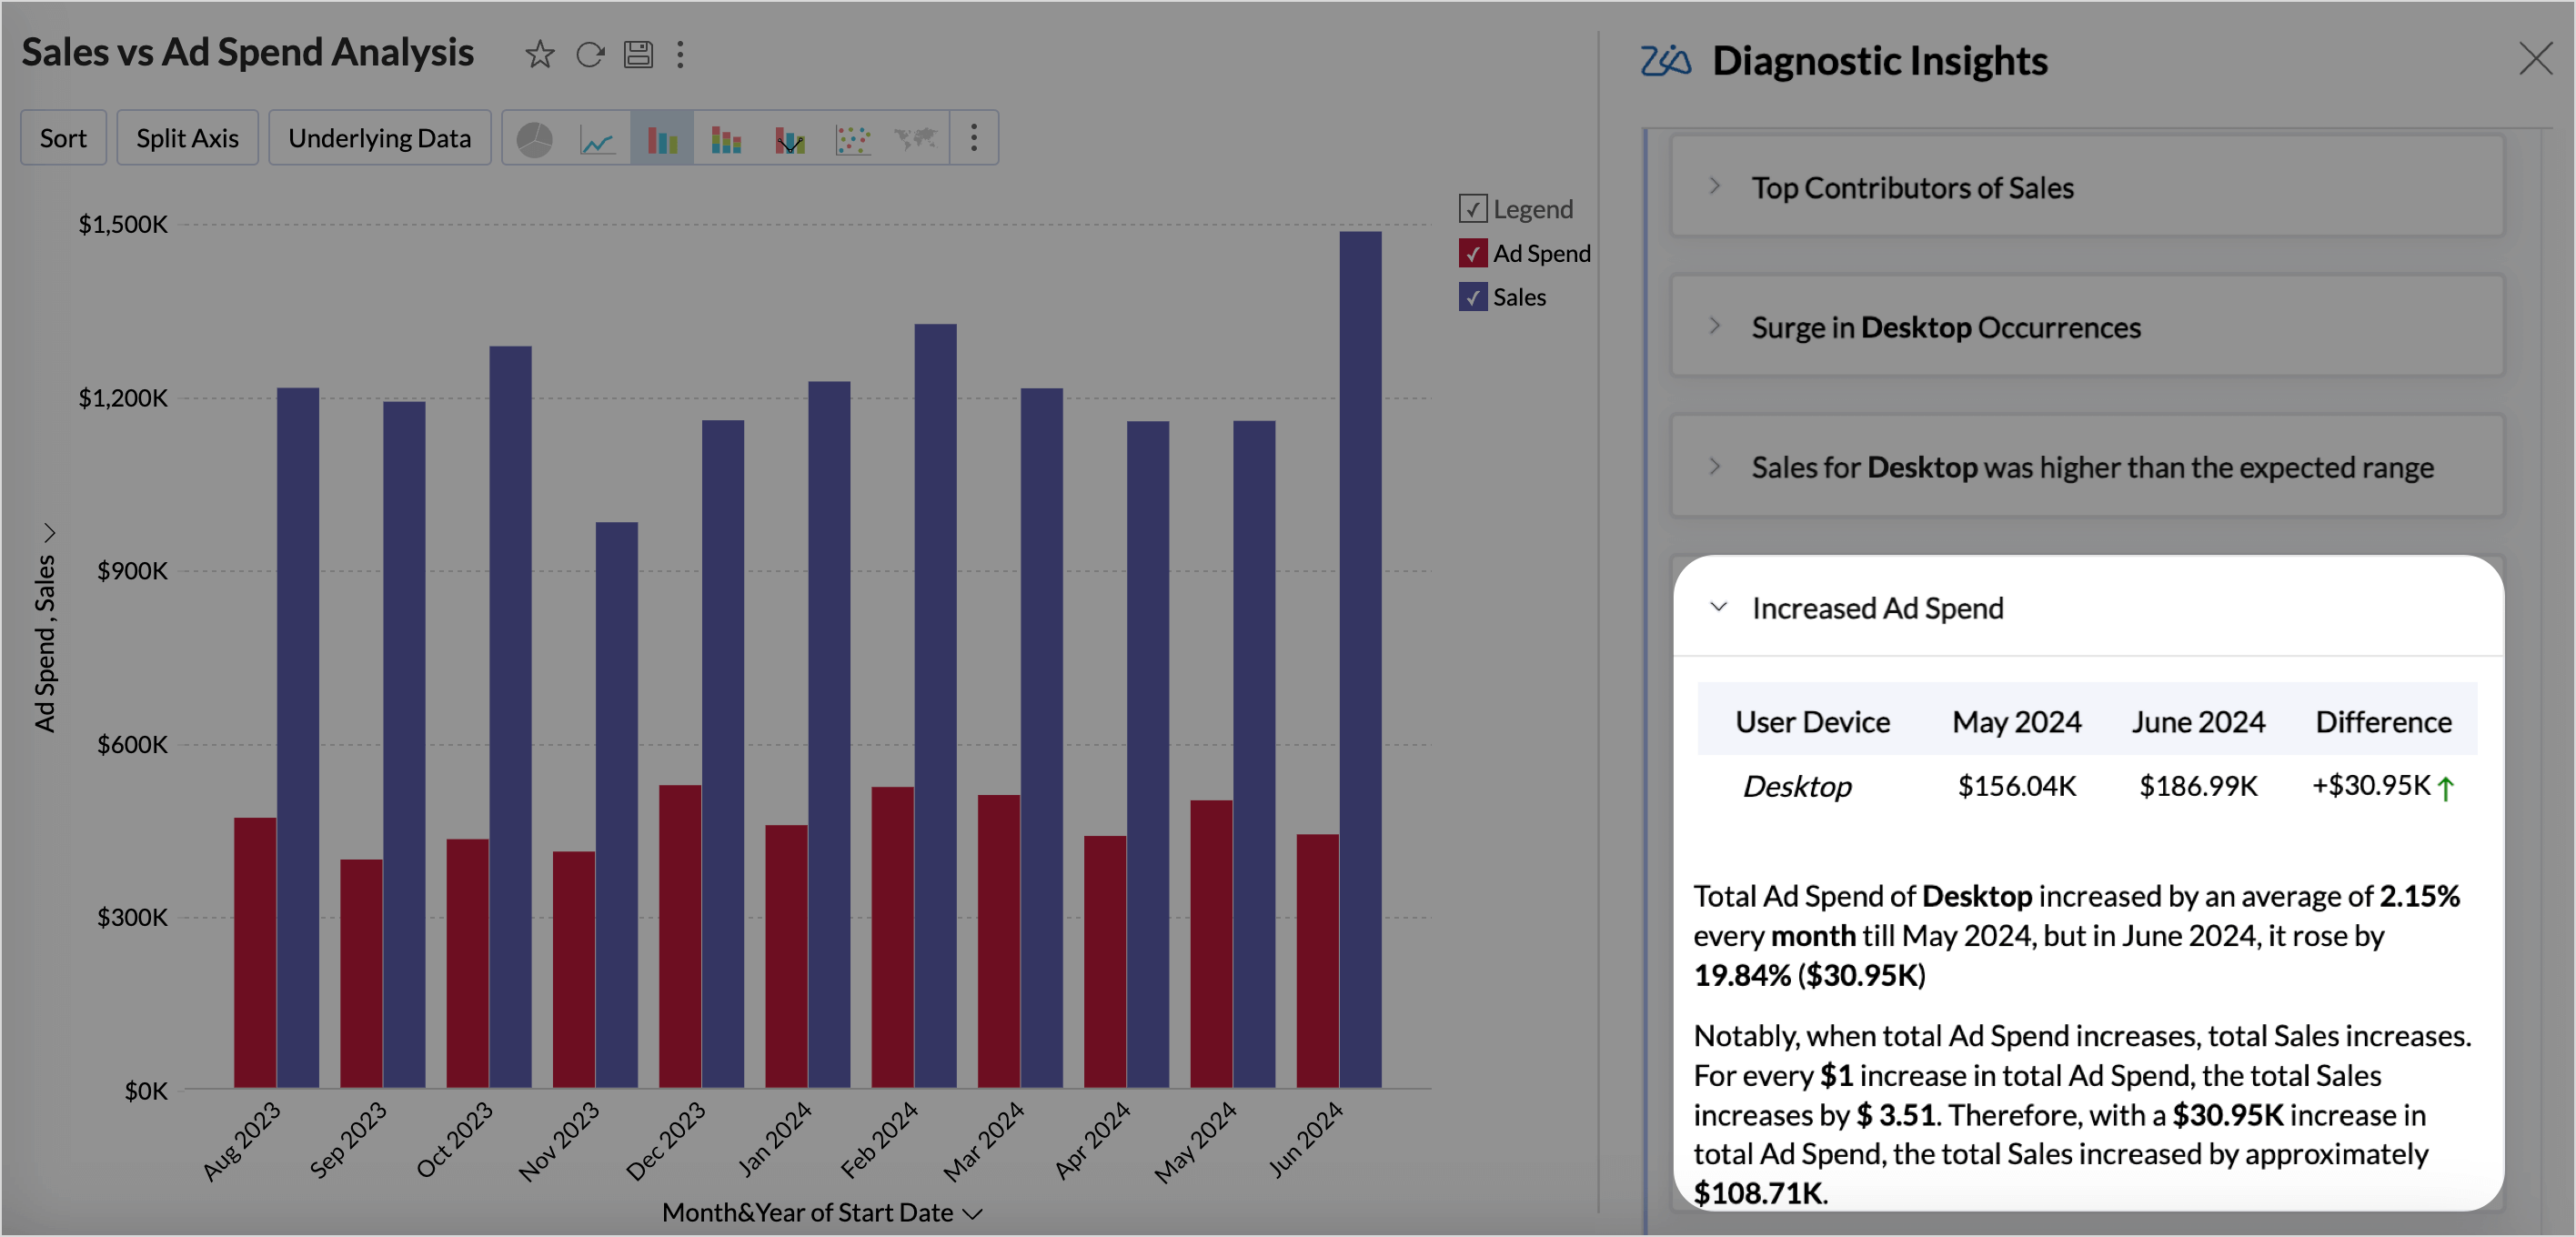Click the Sort button
The height and width of the screenshot is (1237, 2576).
(x=63, y=138)
